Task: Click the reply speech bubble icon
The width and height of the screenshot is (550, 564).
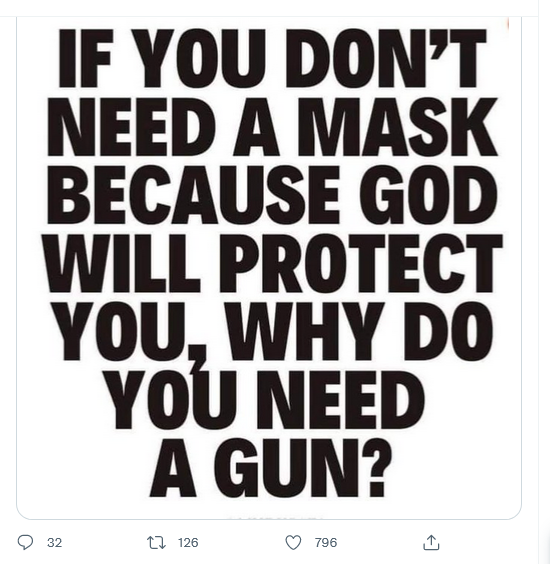Action: (26, 542)
